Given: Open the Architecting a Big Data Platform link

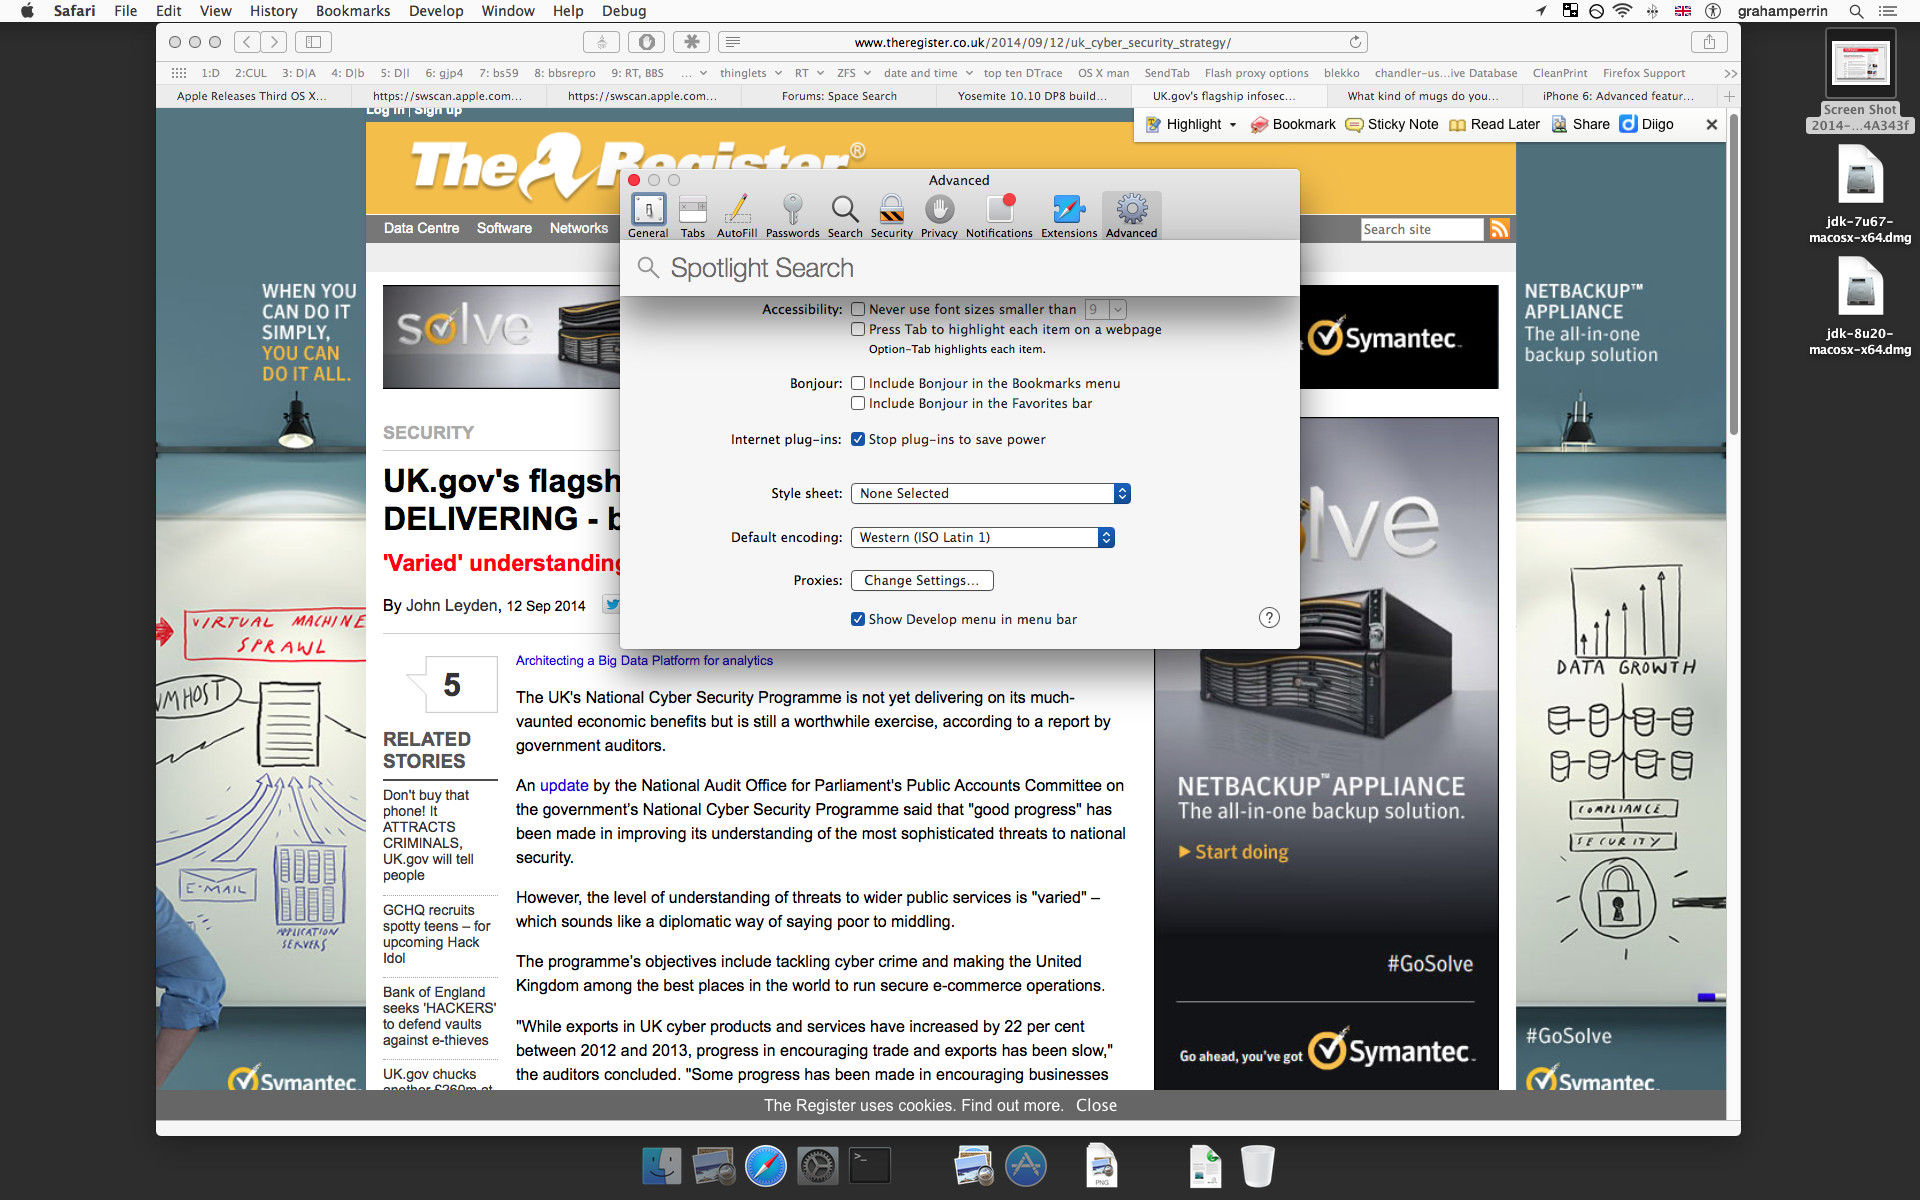Looking at the screenshot, I should (x=644, y=660).
